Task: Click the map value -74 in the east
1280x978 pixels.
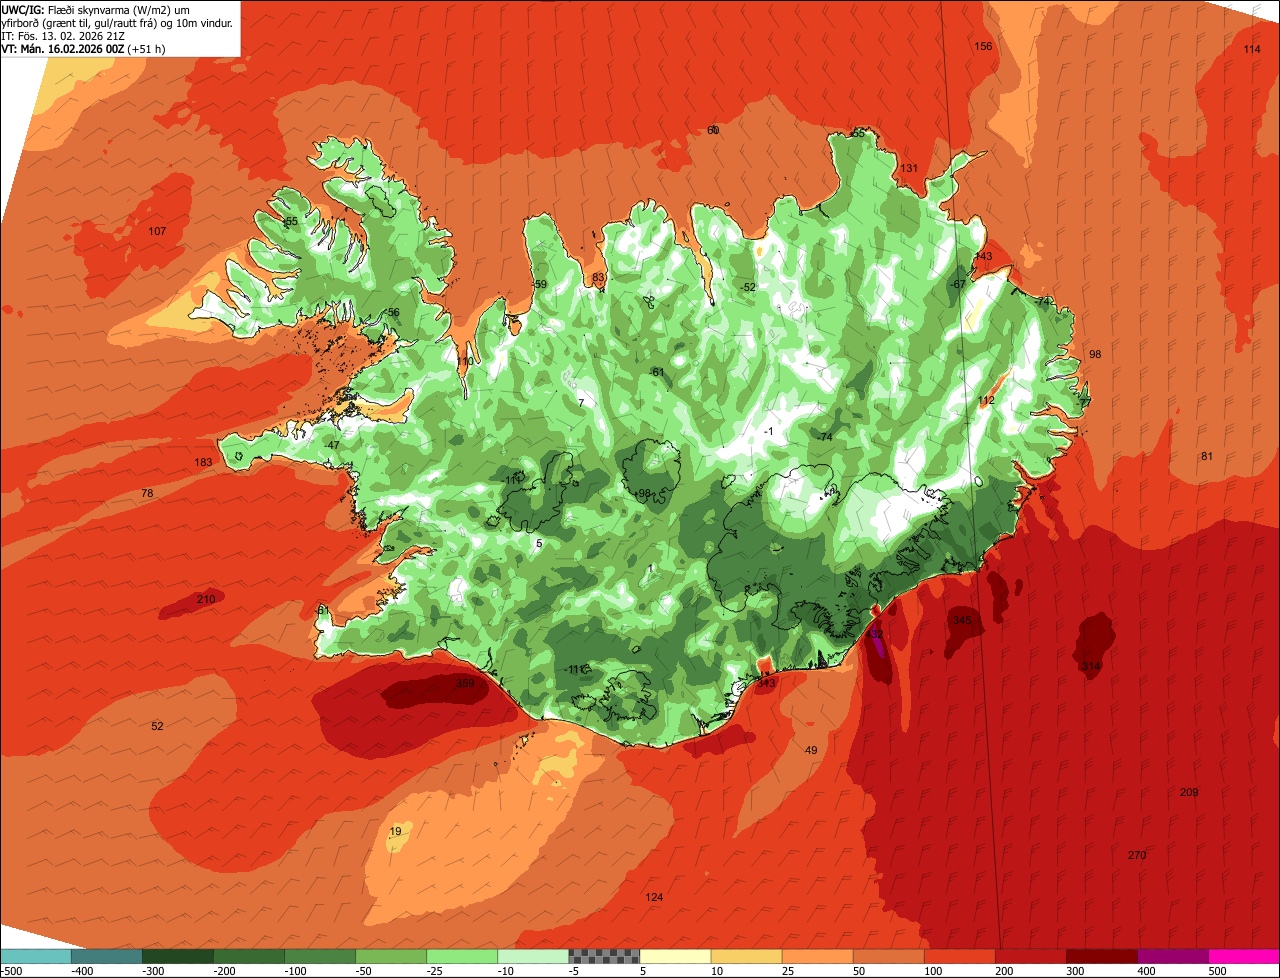Action: click(1043, 302)
